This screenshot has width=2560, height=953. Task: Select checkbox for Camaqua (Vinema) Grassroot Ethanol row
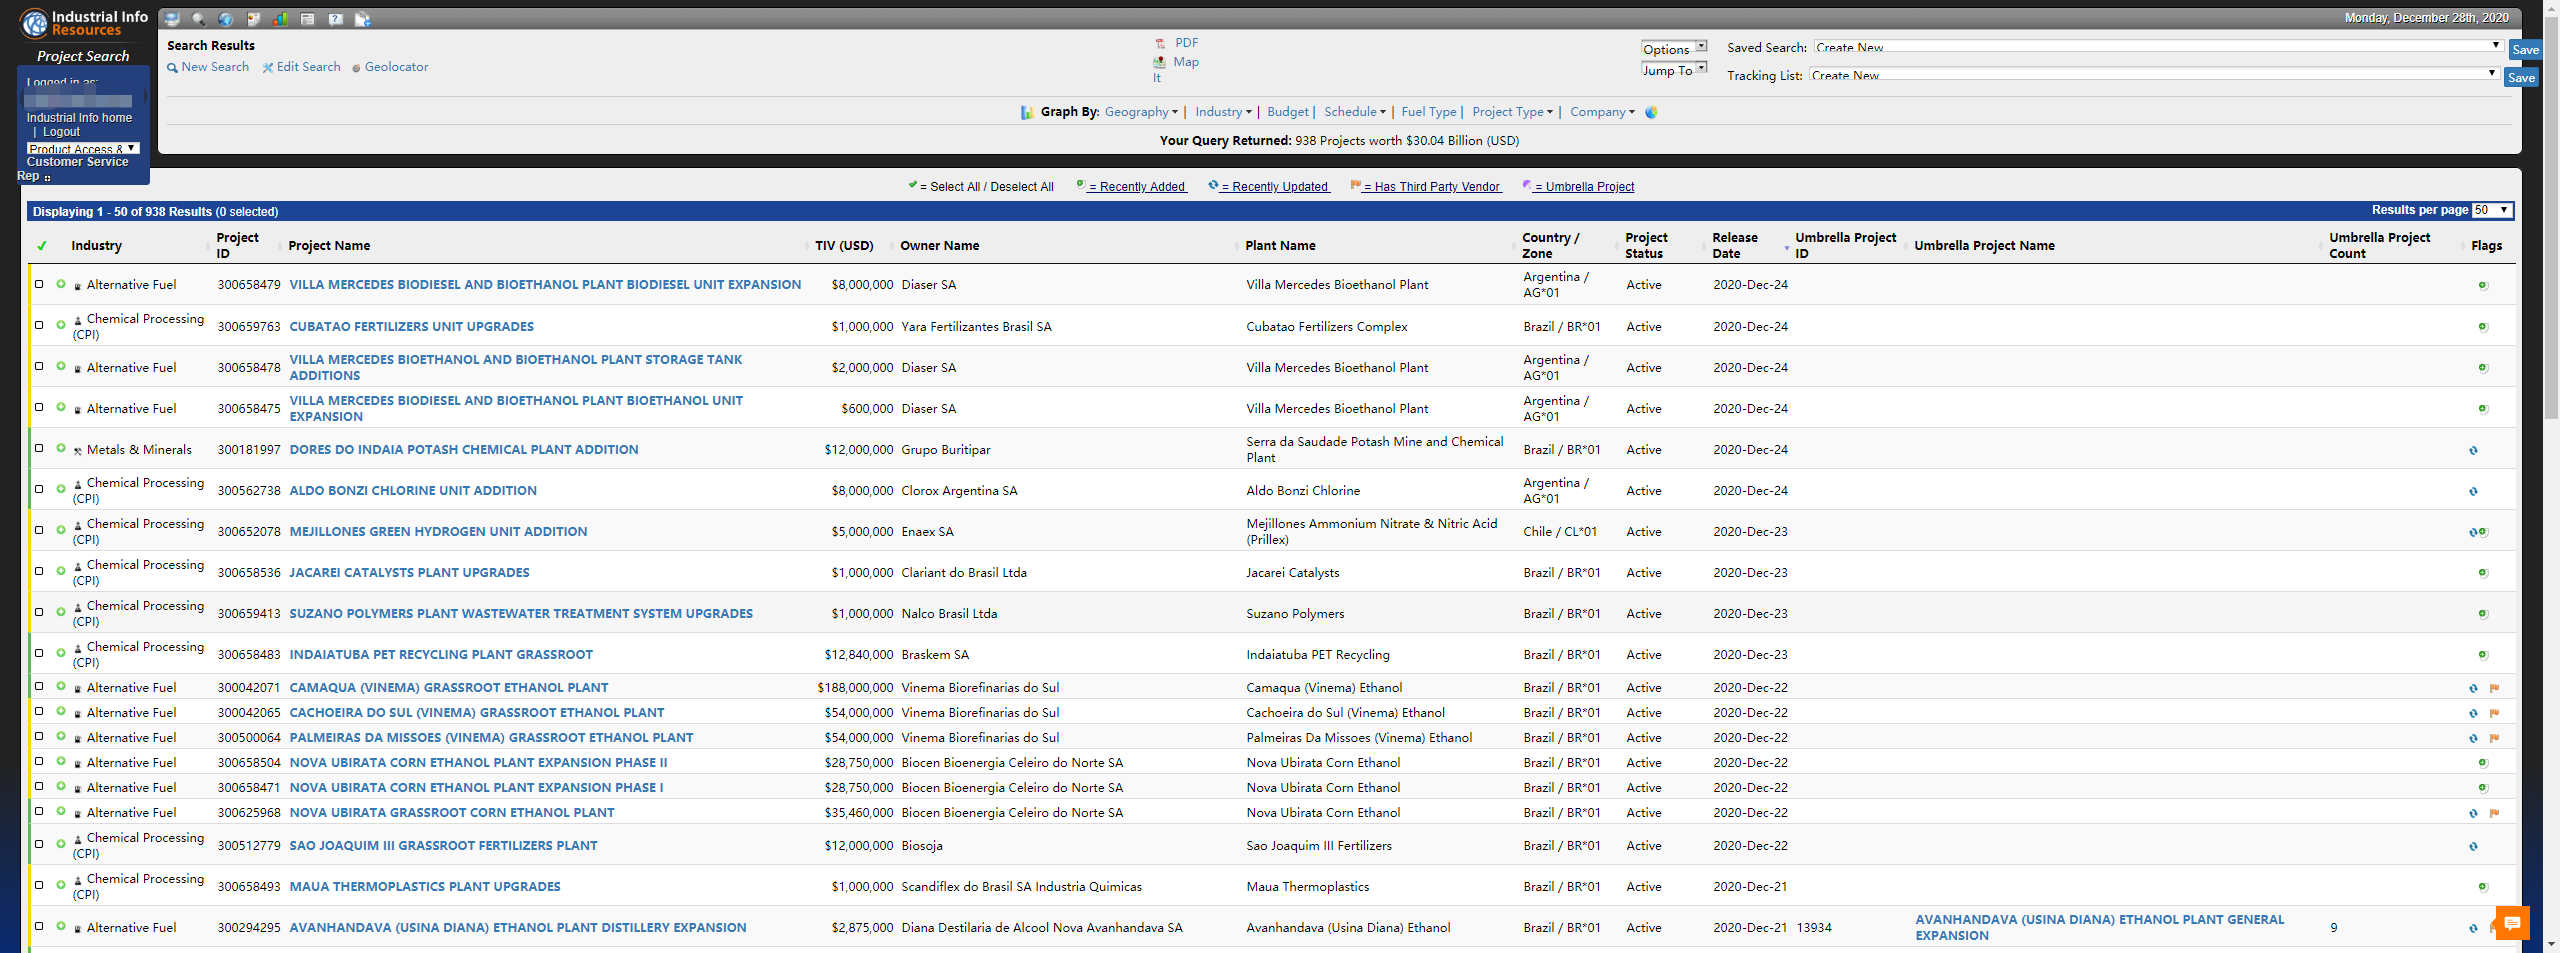pyautogui.click(x=39, y=686)
